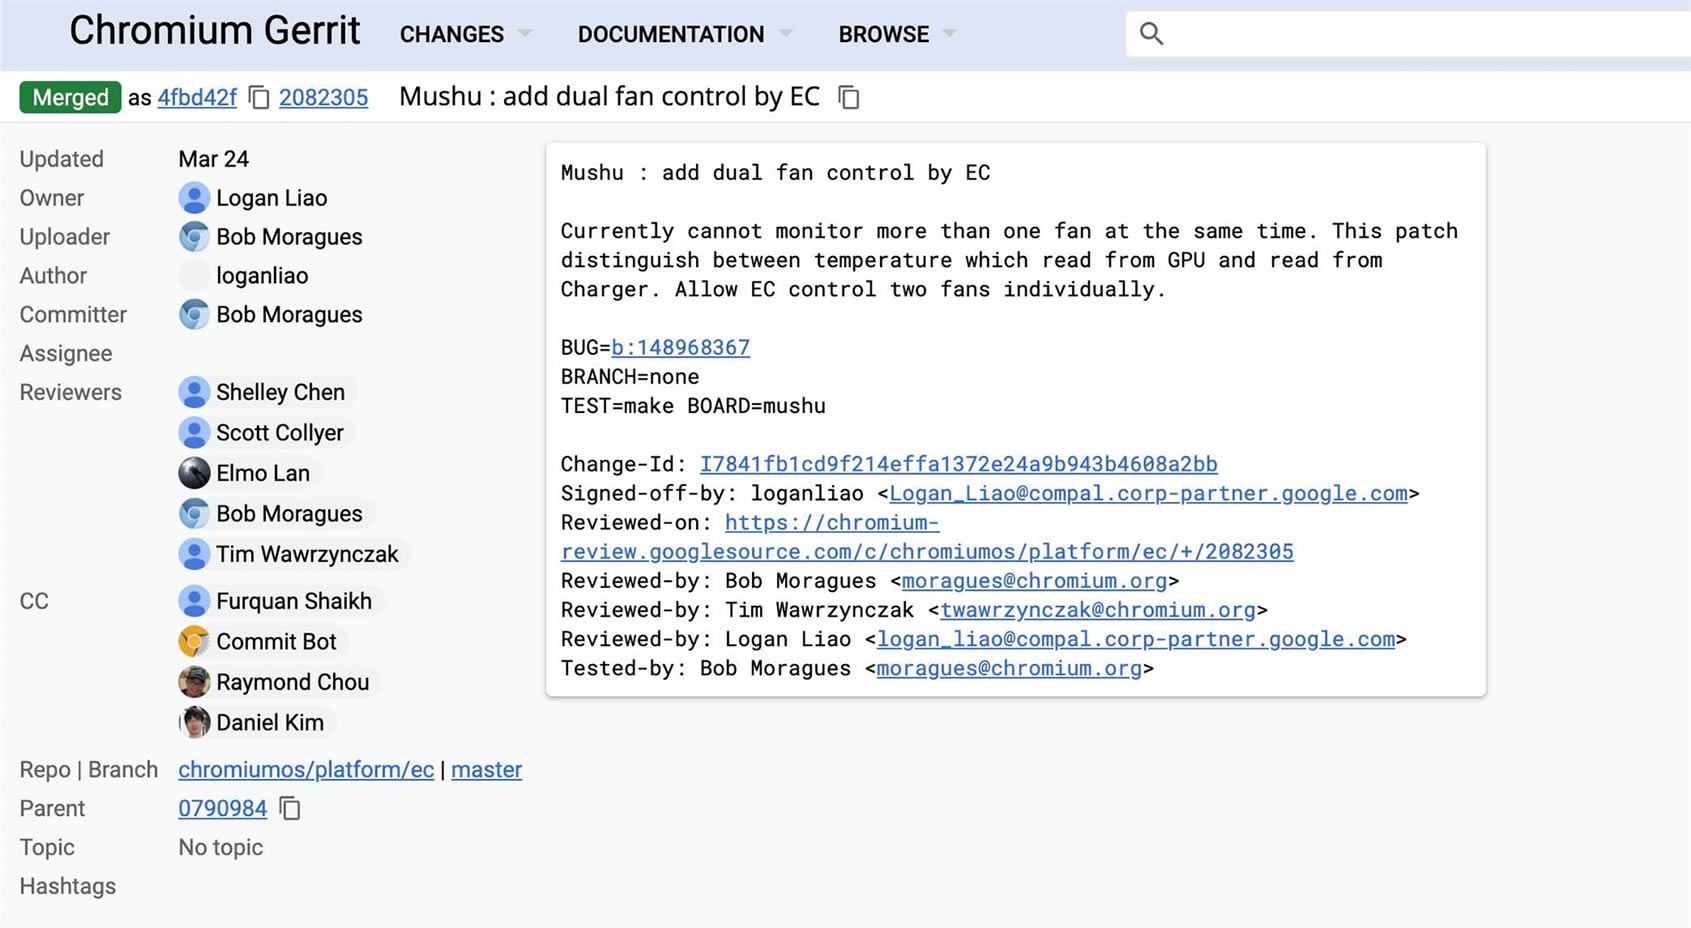The height and width of the screenshot is (928, 1691).
Task: Open Reviewed-by moragues@chromium.org email link
Action: (x=1034, y=581)
